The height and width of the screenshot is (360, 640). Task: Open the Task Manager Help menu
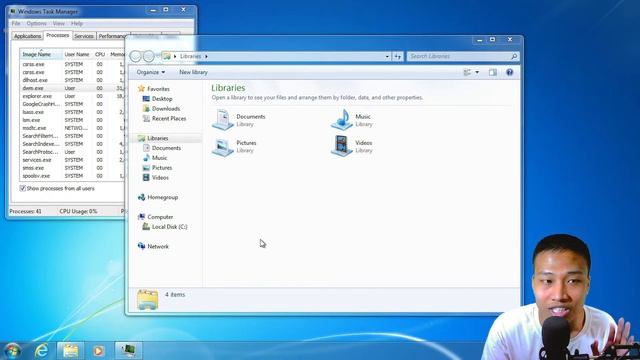click(77, 24)
